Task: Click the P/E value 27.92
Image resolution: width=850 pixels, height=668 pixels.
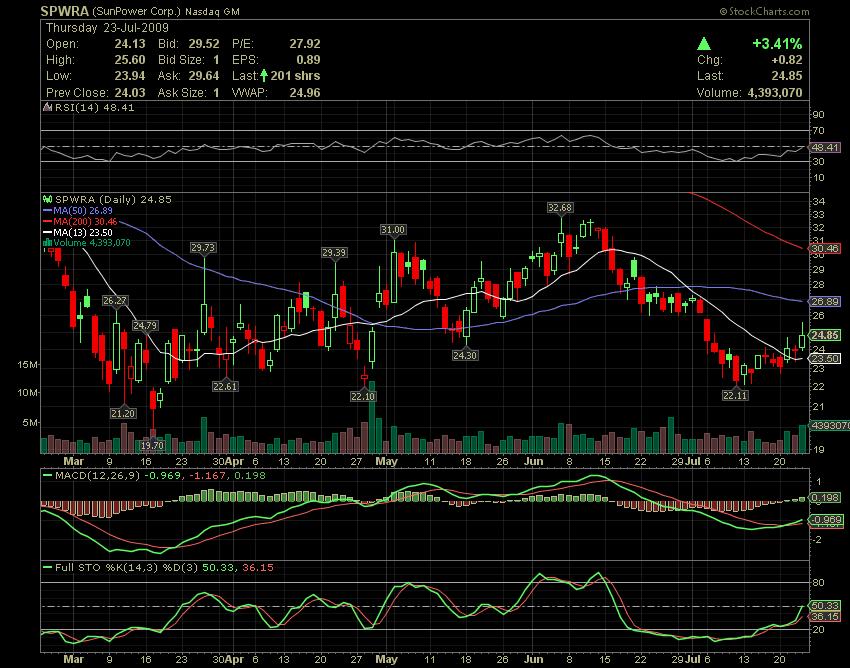Action: 305,44
